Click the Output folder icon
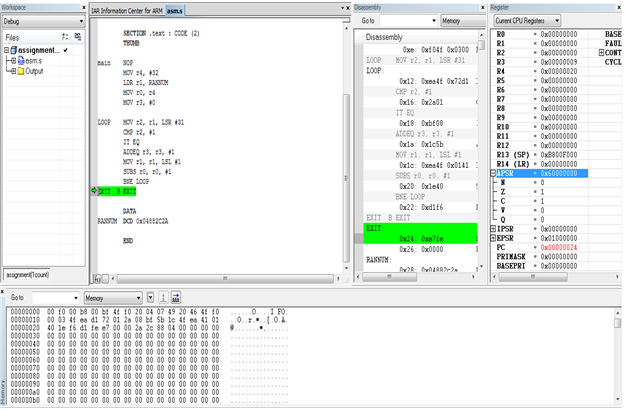This screenshot has height=410, width=625. (21, 71)
